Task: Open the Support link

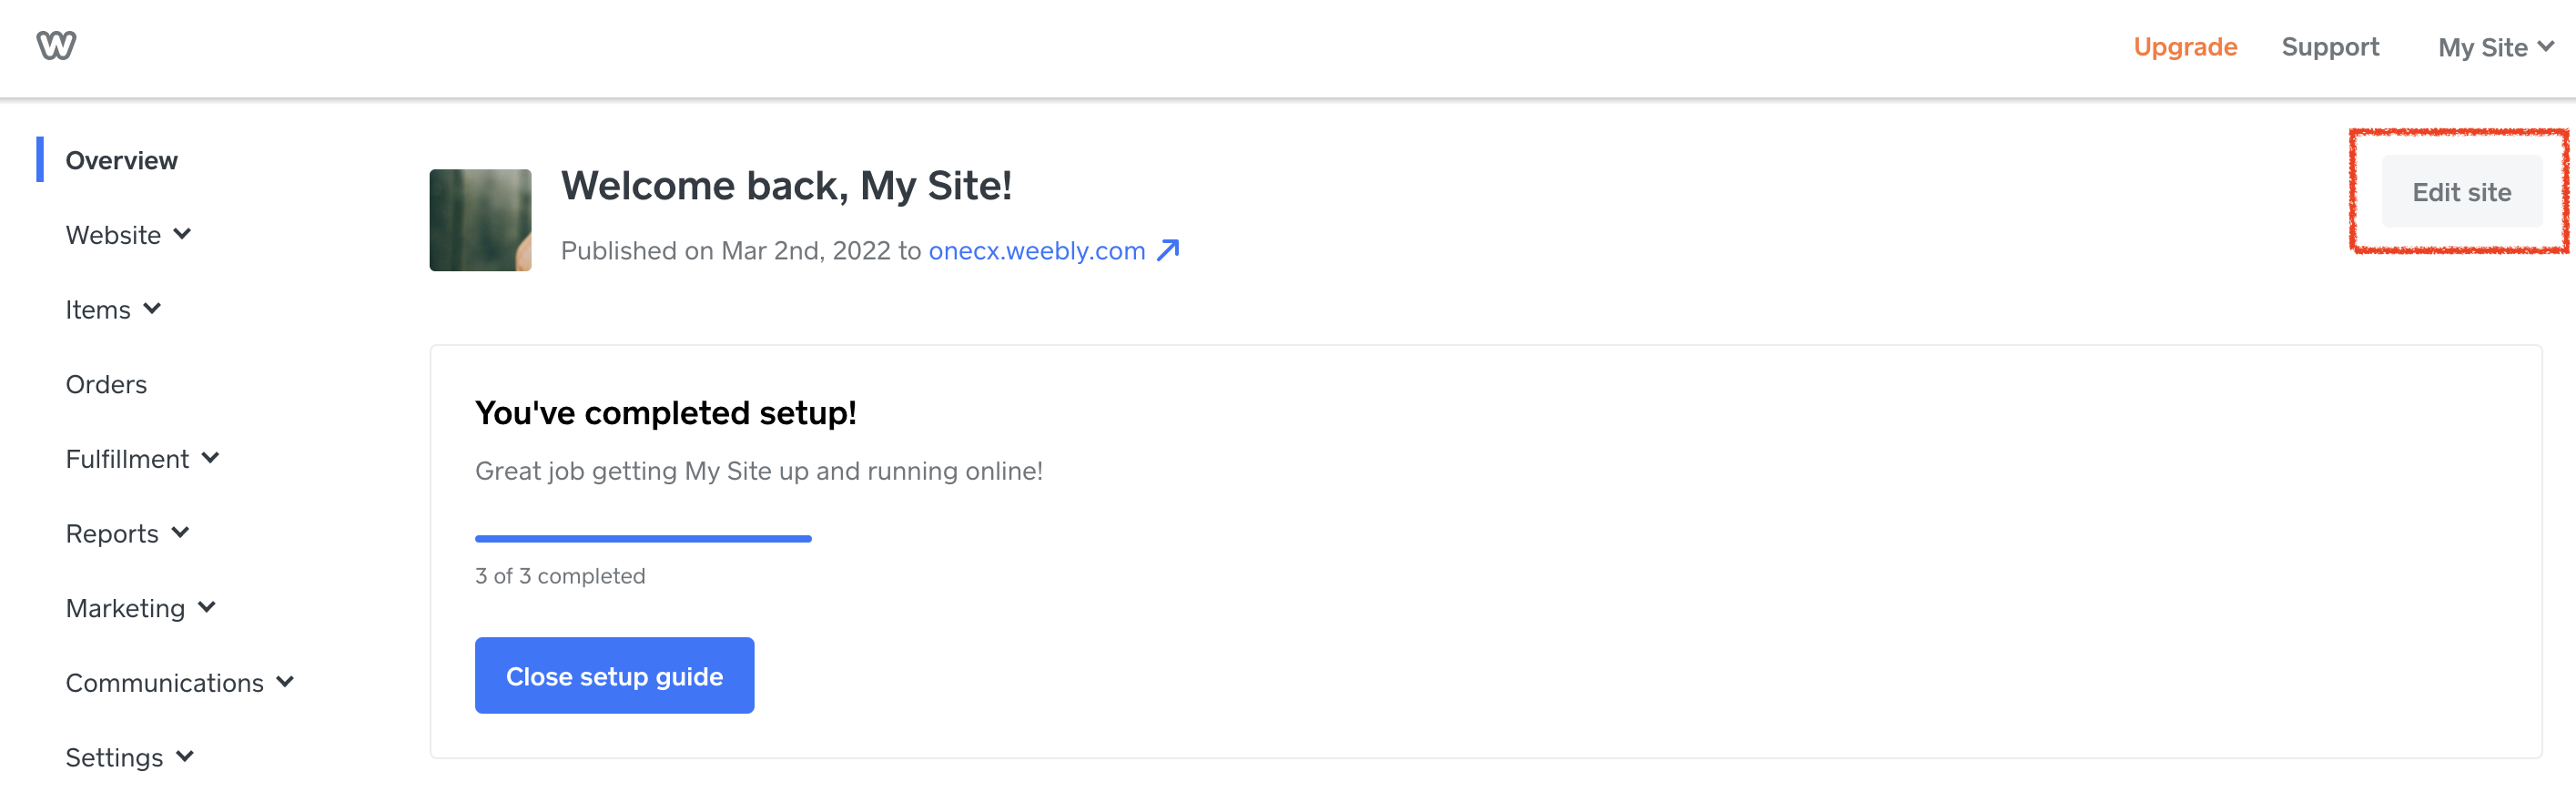Action: [2329, 47]
